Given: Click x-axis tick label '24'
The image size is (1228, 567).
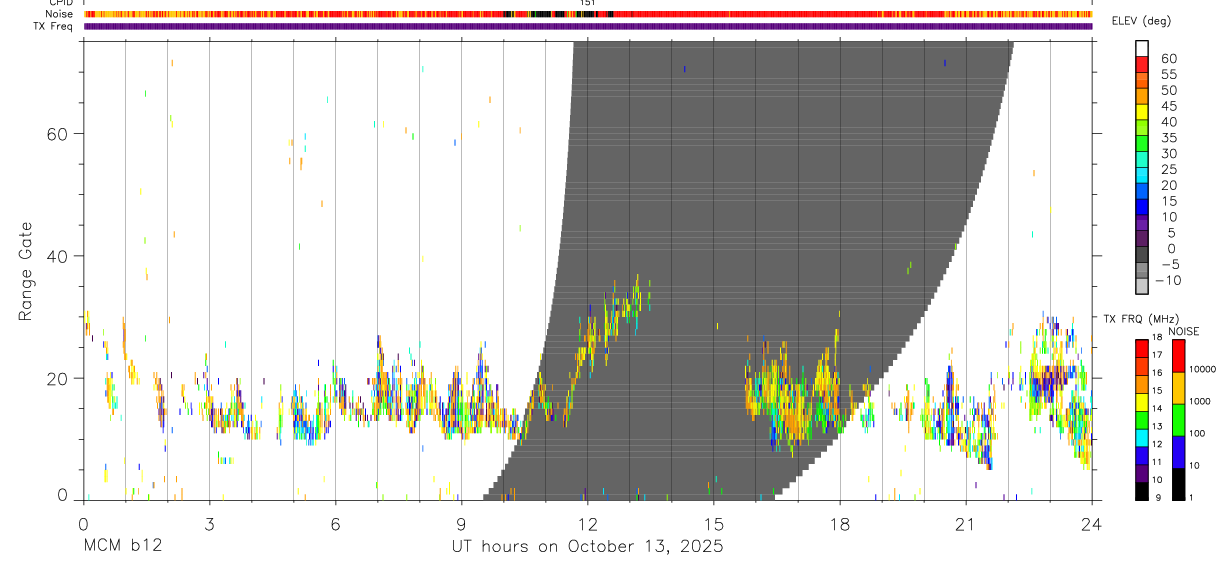Looking at the screenshot, I should (x=1092, y=523).
